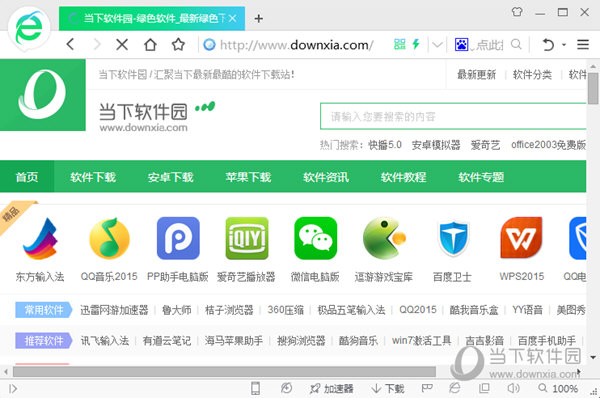Viewport: 600px width, 398px height.
Task: Click the search magnifier icon
Action: (x=516, y=44)
